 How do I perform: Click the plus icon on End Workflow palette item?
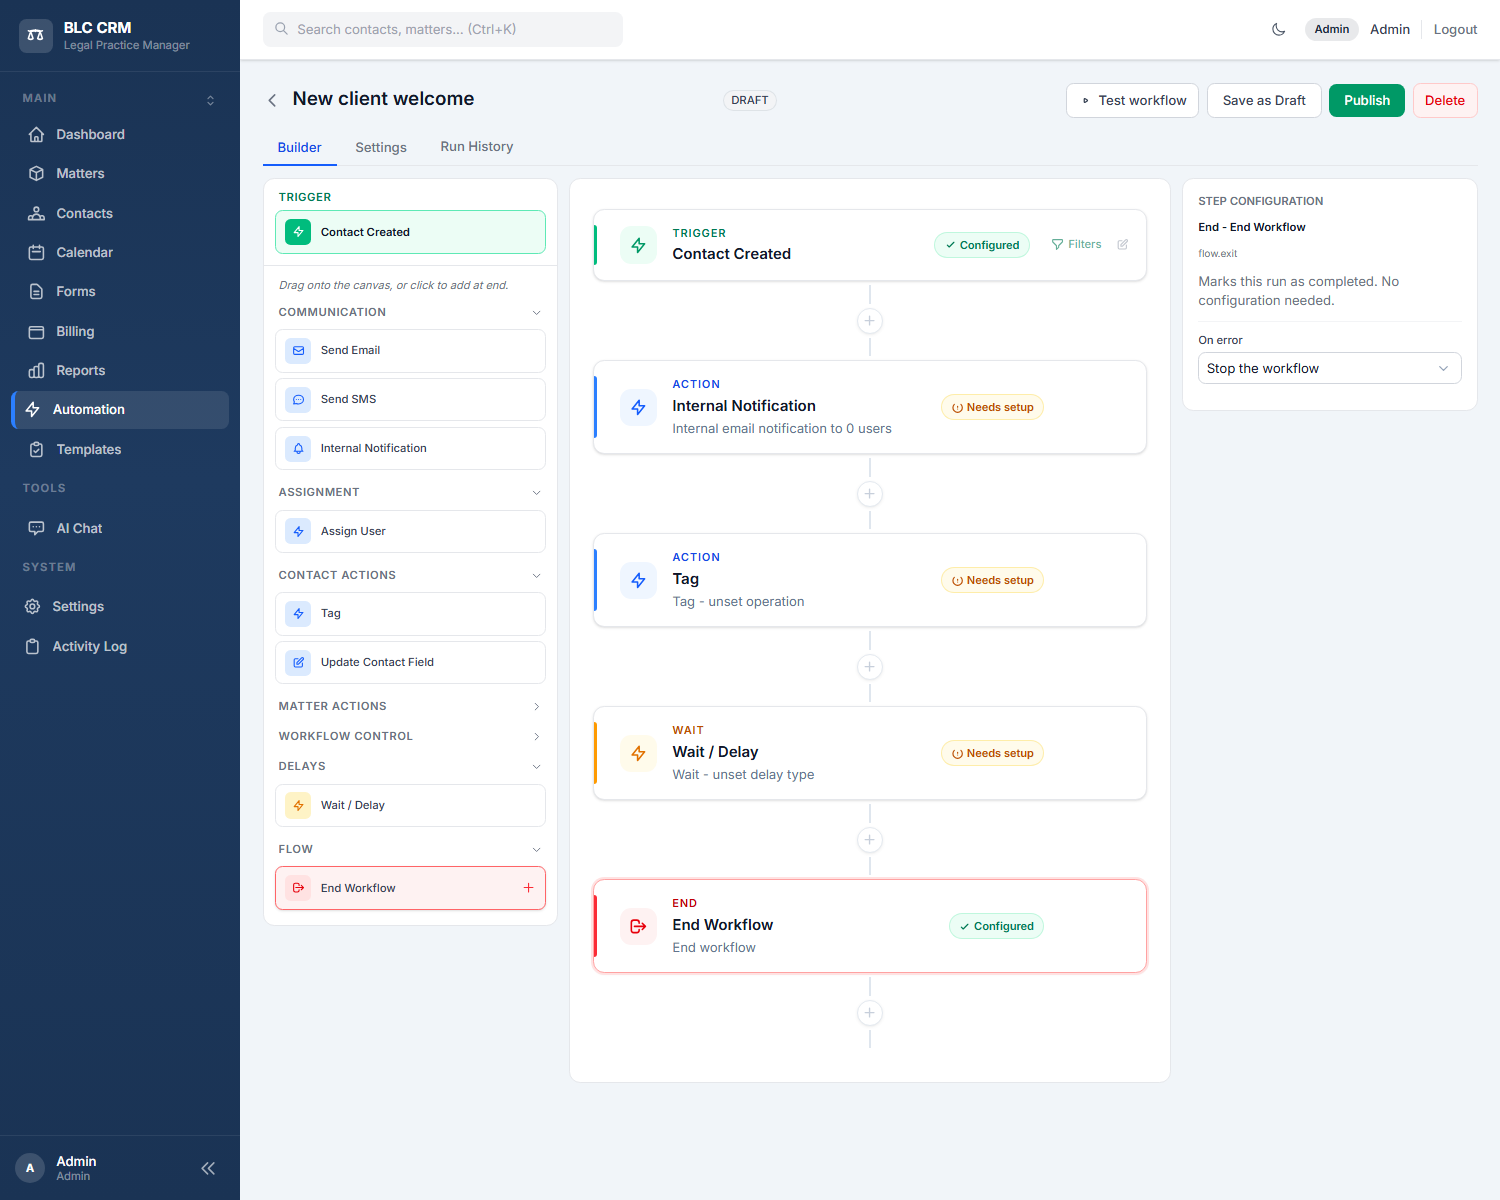click(528, 888)
